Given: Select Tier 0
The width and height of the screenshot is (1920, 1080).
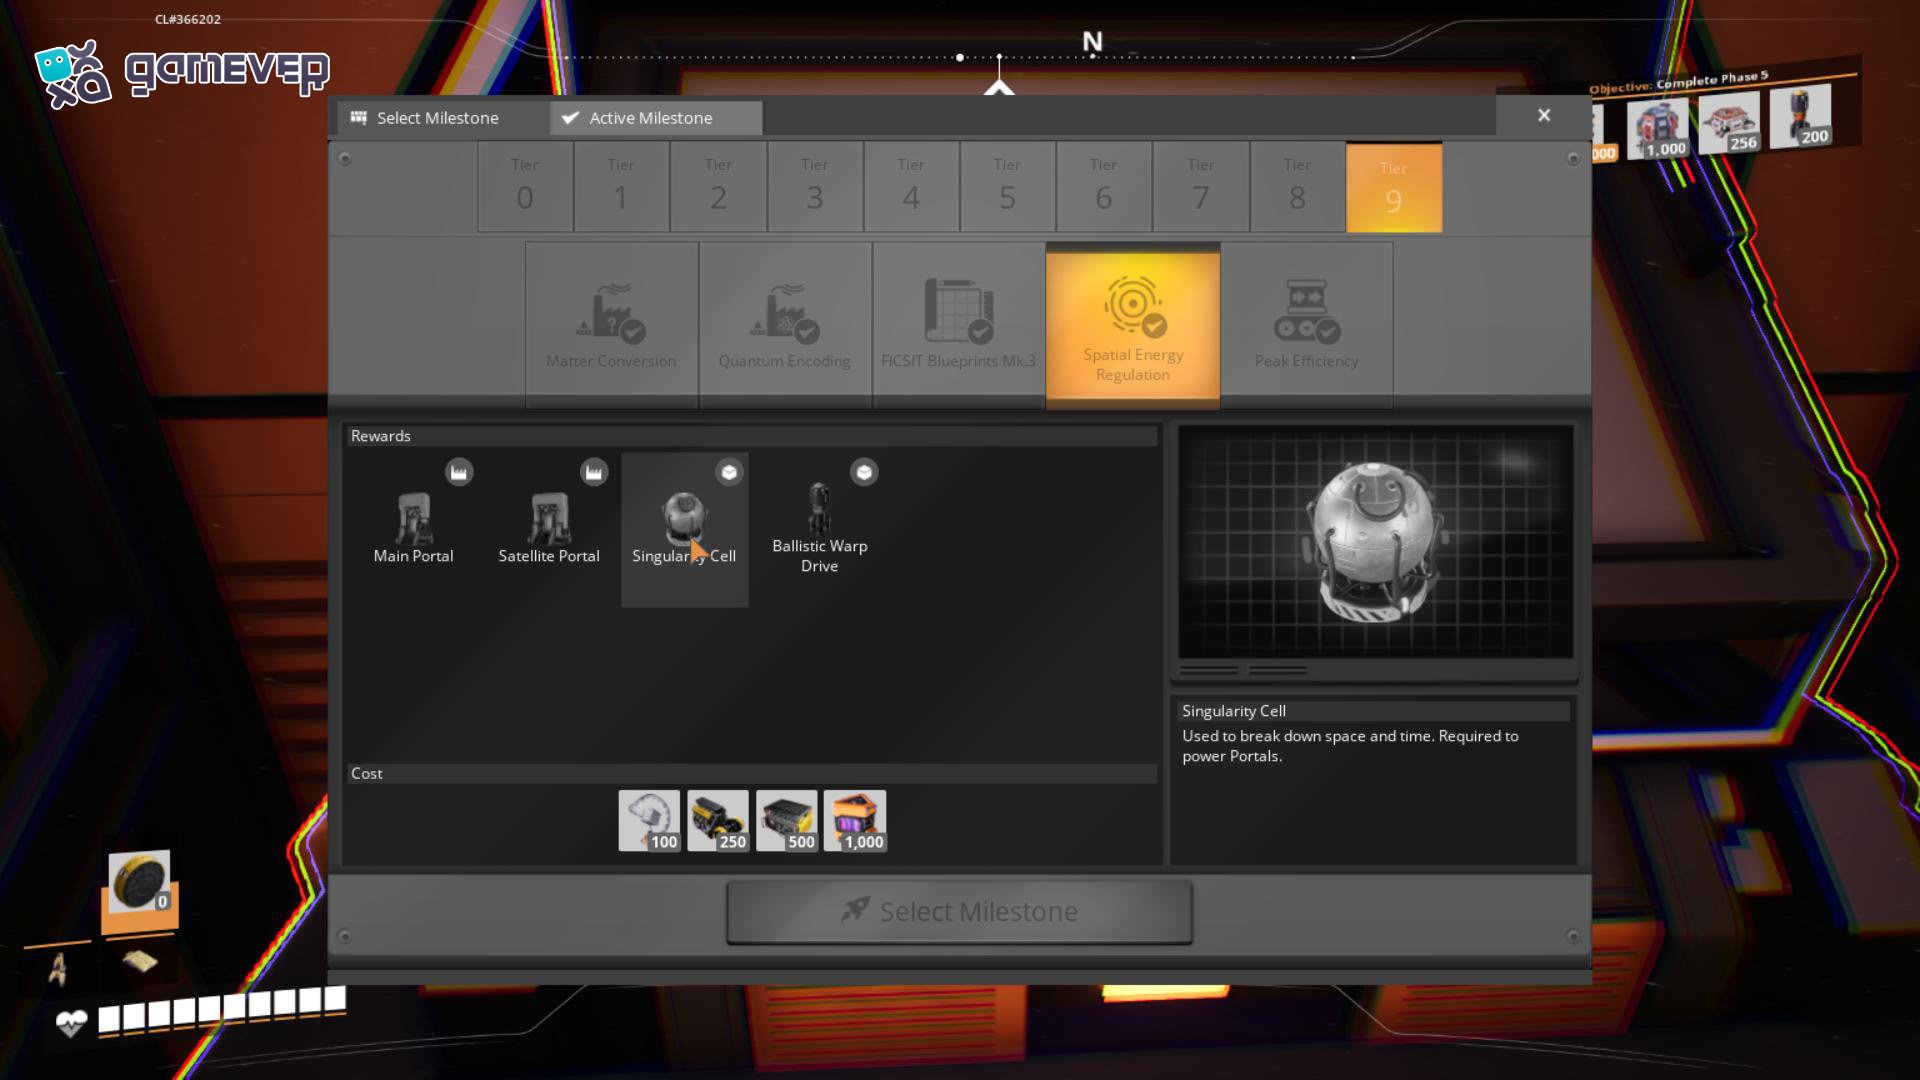Looking at the screenshot, I should [x=525, y=187].
